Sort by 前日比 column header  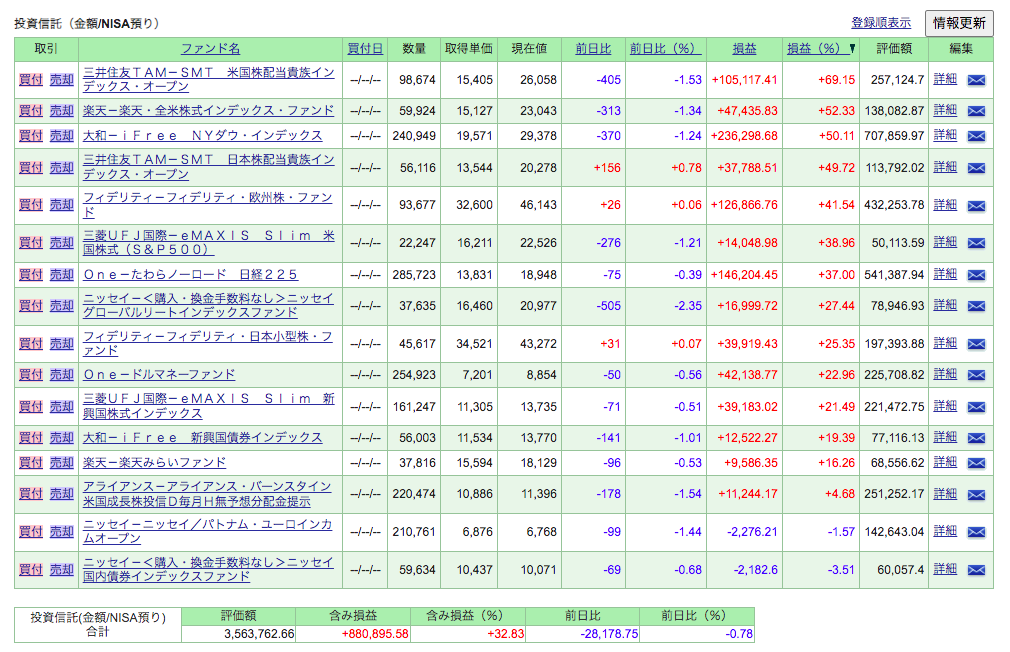point(593,48)
